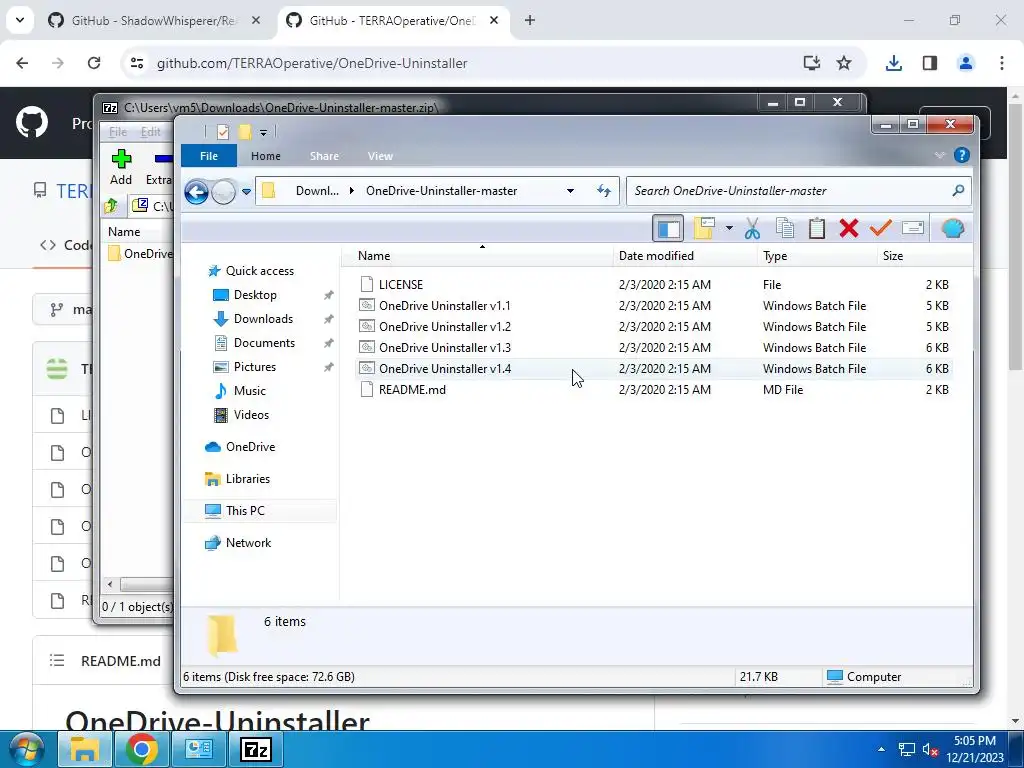The image size is (1024, 768).
Task: Open the Customize Quick Access Toolbar dropdown
Action: (263, 133)
